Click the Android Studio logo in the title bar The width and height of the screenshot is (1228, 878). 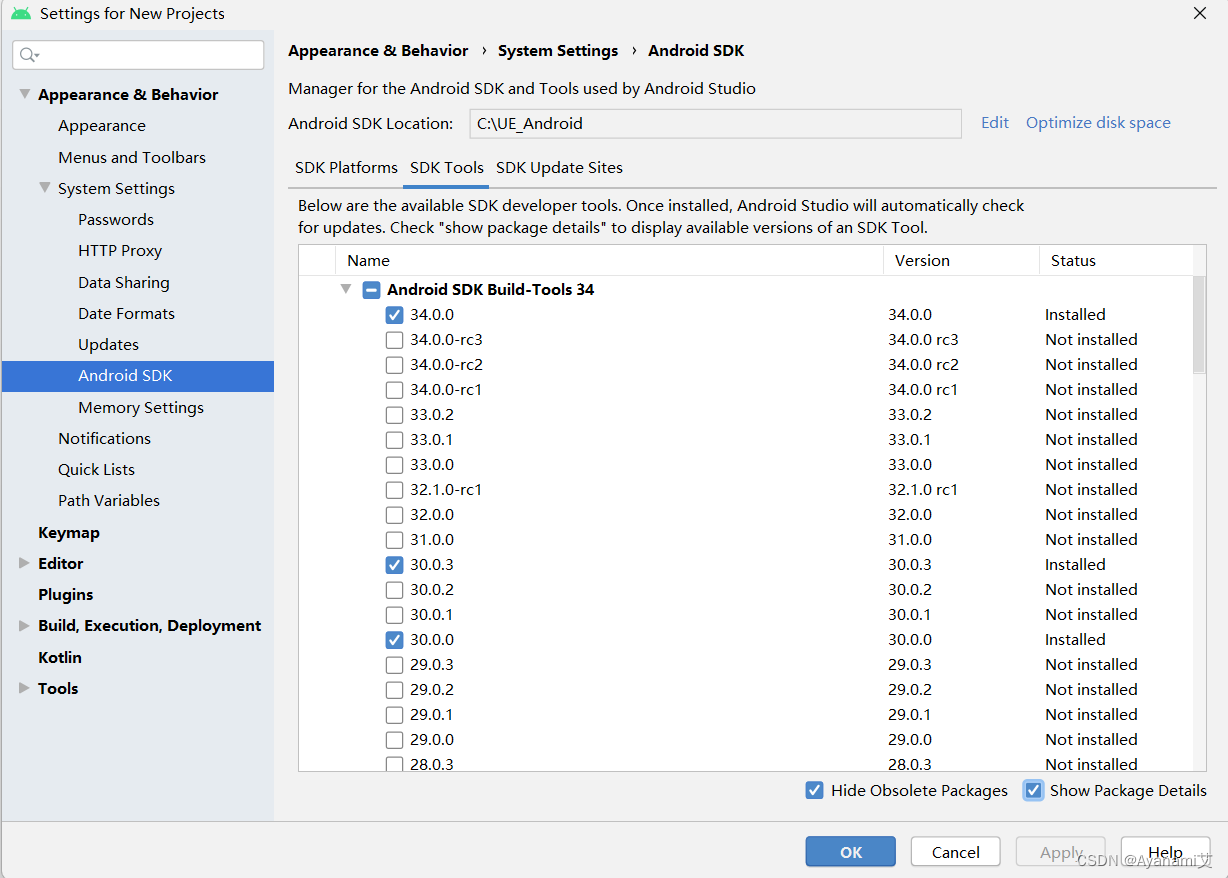click(x=21, y=14)
